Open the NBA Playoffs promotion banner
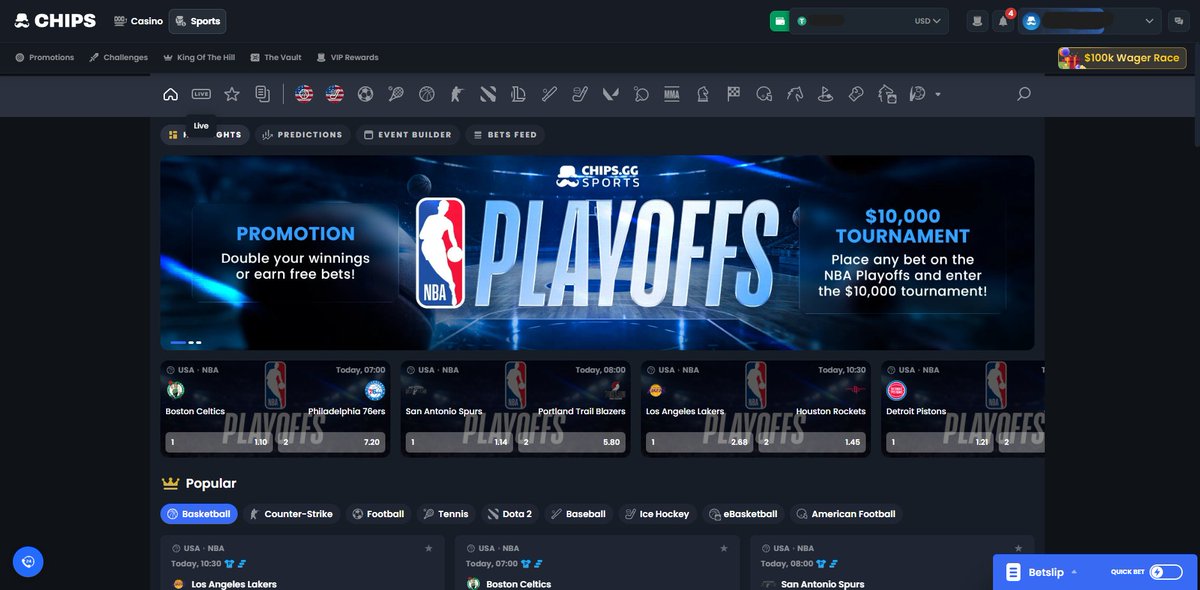 597,252
